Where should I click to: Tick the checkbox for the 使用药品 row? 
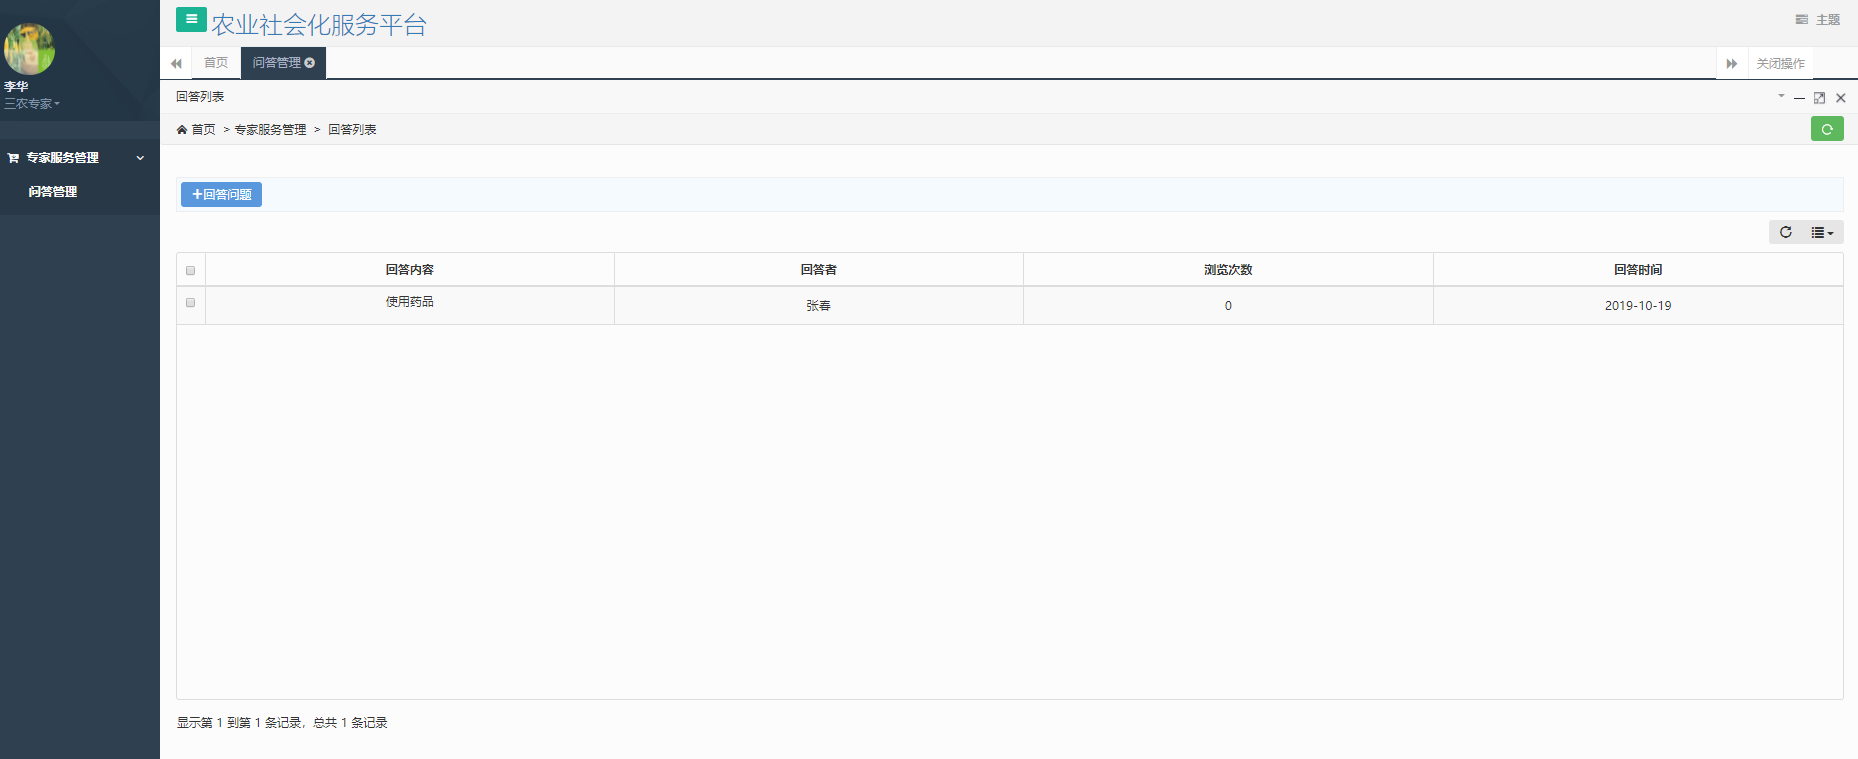coord(190,303)
